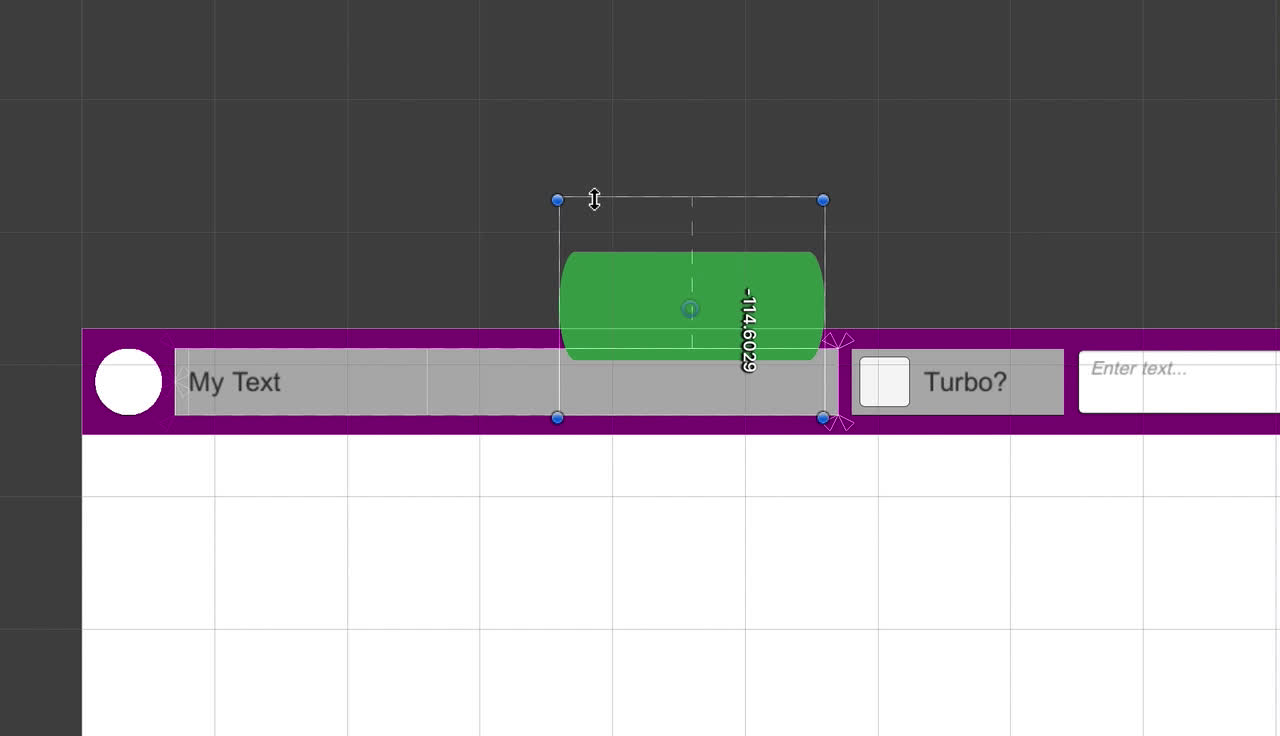Click the Enter text input field
Viewport: 1280px width, 736px height.
1178,381
